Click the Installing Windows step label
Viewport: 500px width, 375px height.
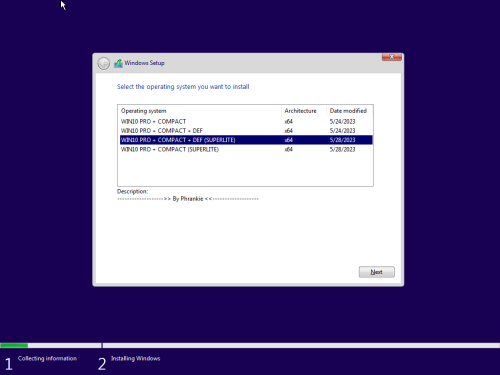[x=136, y=358]
